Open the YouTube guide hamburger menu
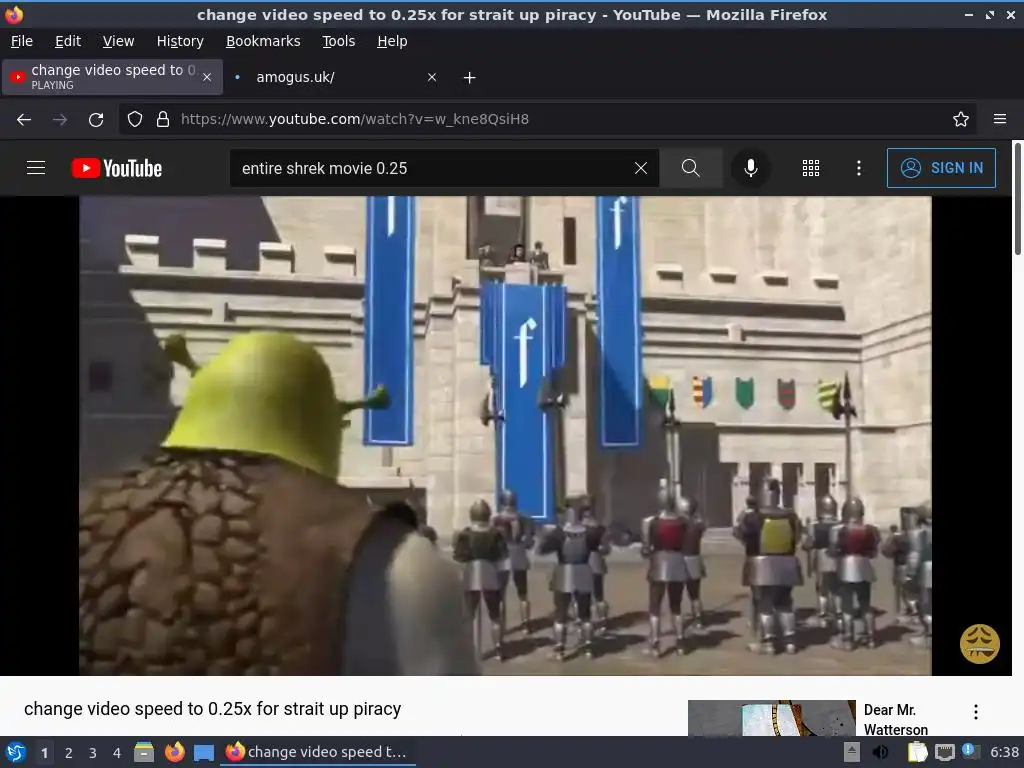Screen dimensions: 1024x768 click(x=36, y=168)
